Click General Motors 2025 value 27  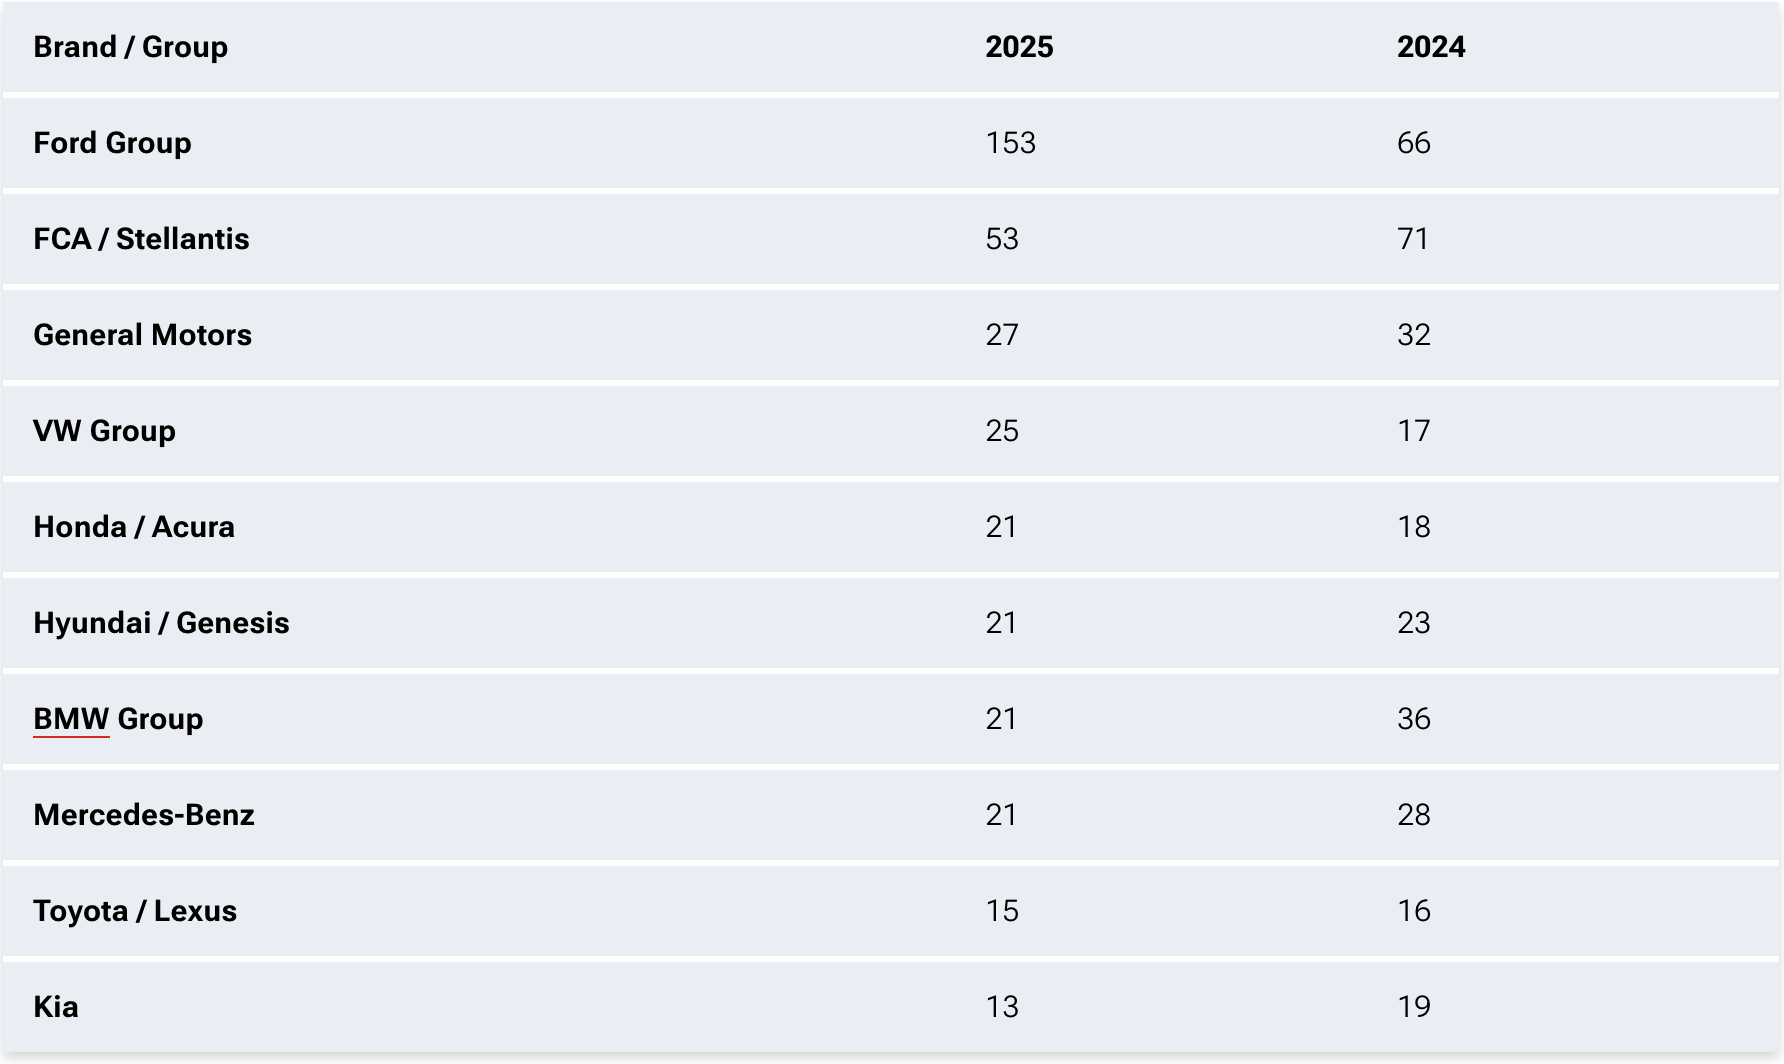pyautogui.click(x=1002, y=335)
